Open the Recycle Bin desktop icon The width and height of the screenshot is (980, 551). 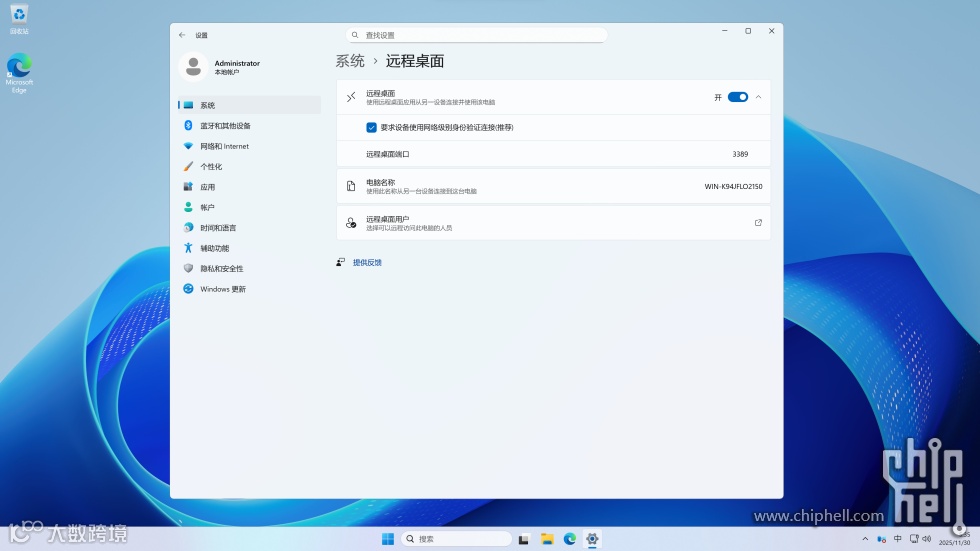(x=19, y=19)
